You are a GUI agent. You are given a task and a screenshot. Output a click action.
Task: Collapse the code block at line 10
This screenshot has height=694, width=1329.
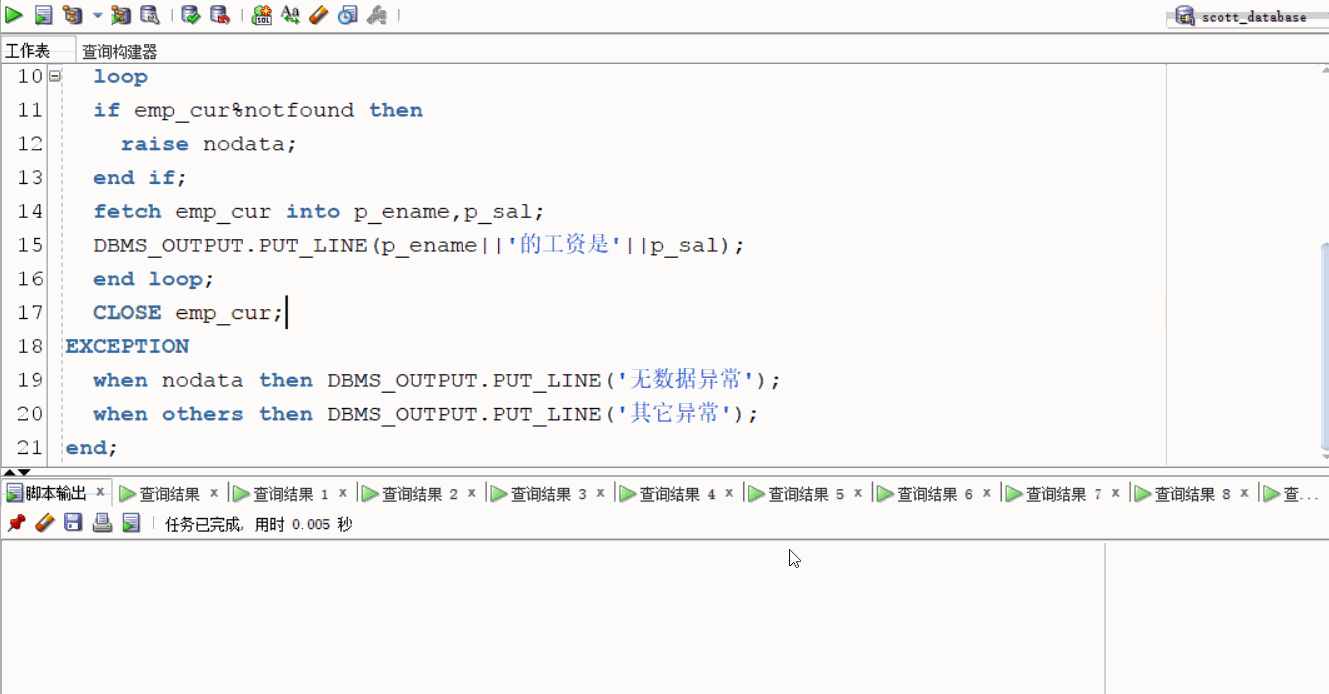click(x=55, y=76)
